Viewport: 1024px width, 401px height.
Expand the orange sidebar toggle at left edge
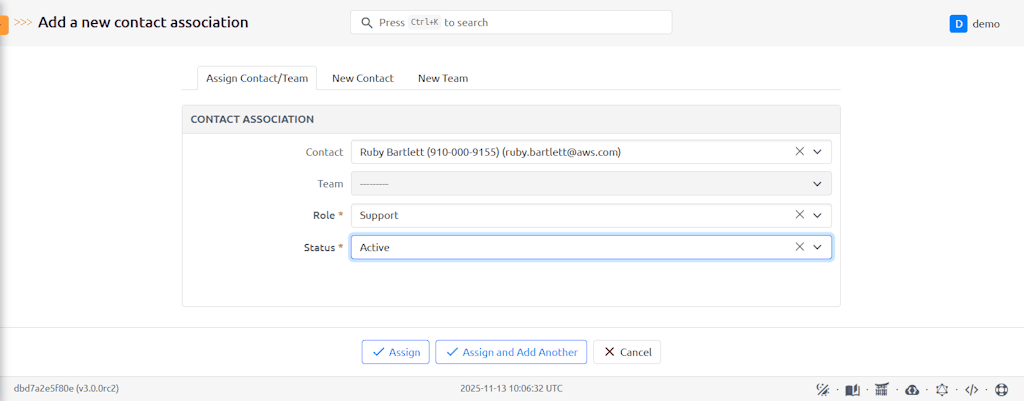pyautogui.click(x=4, y=23)
